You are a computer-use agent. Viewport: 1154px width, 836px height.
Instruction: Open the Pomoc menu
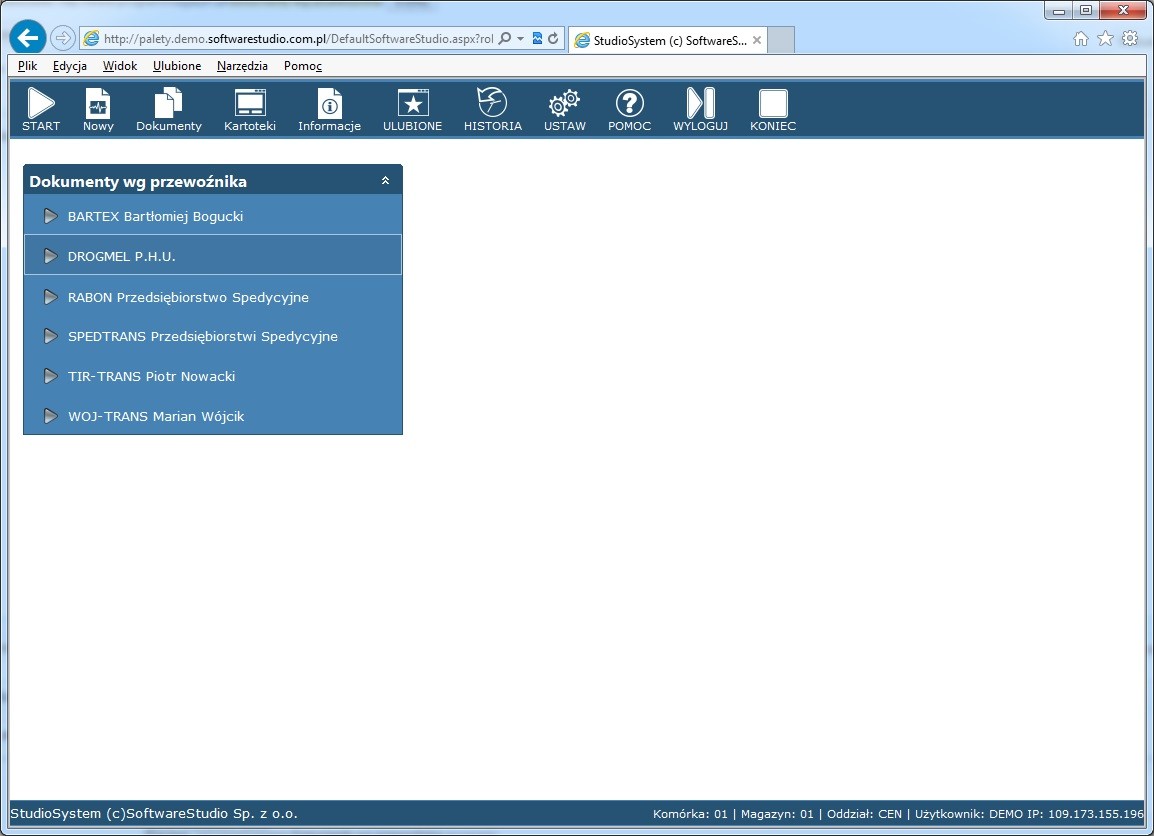[x=302, y=65]
